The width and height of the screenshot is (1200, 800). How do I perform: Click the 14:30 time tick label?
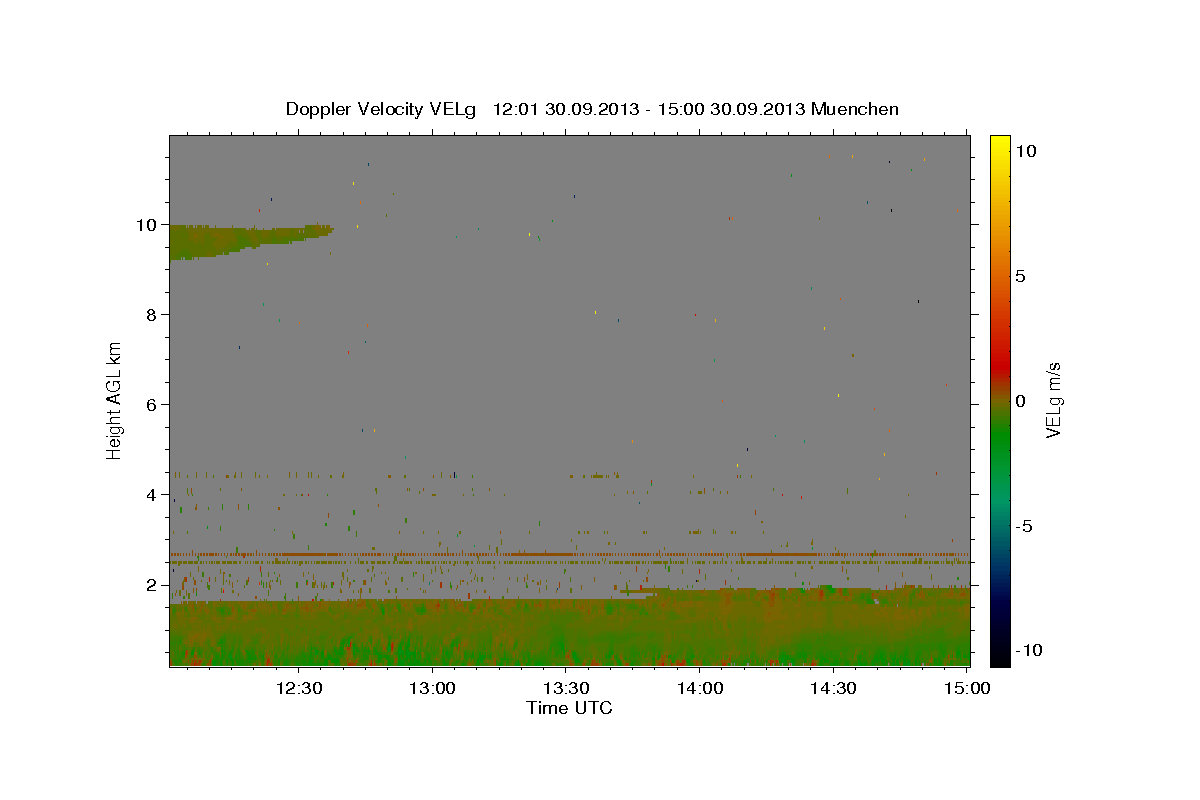click(833, 688)
